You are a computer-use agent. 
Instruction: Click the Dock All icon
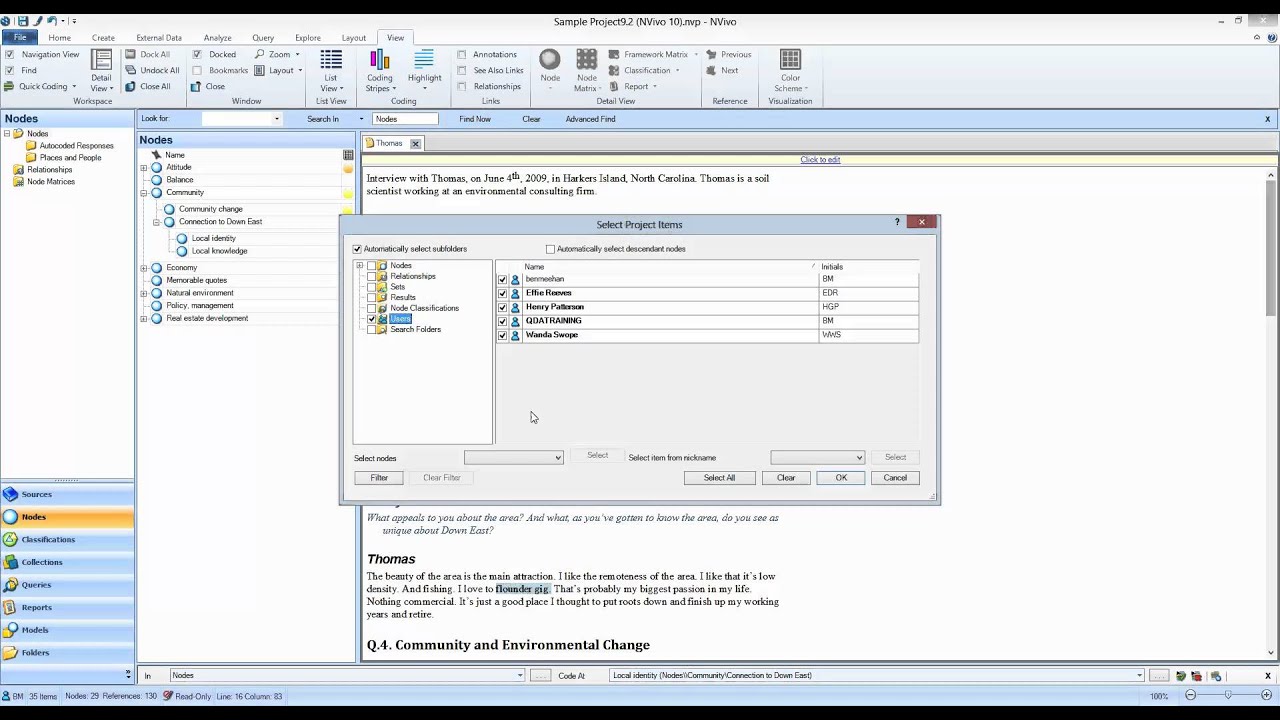pyautogui.click(x=131, y=55)
